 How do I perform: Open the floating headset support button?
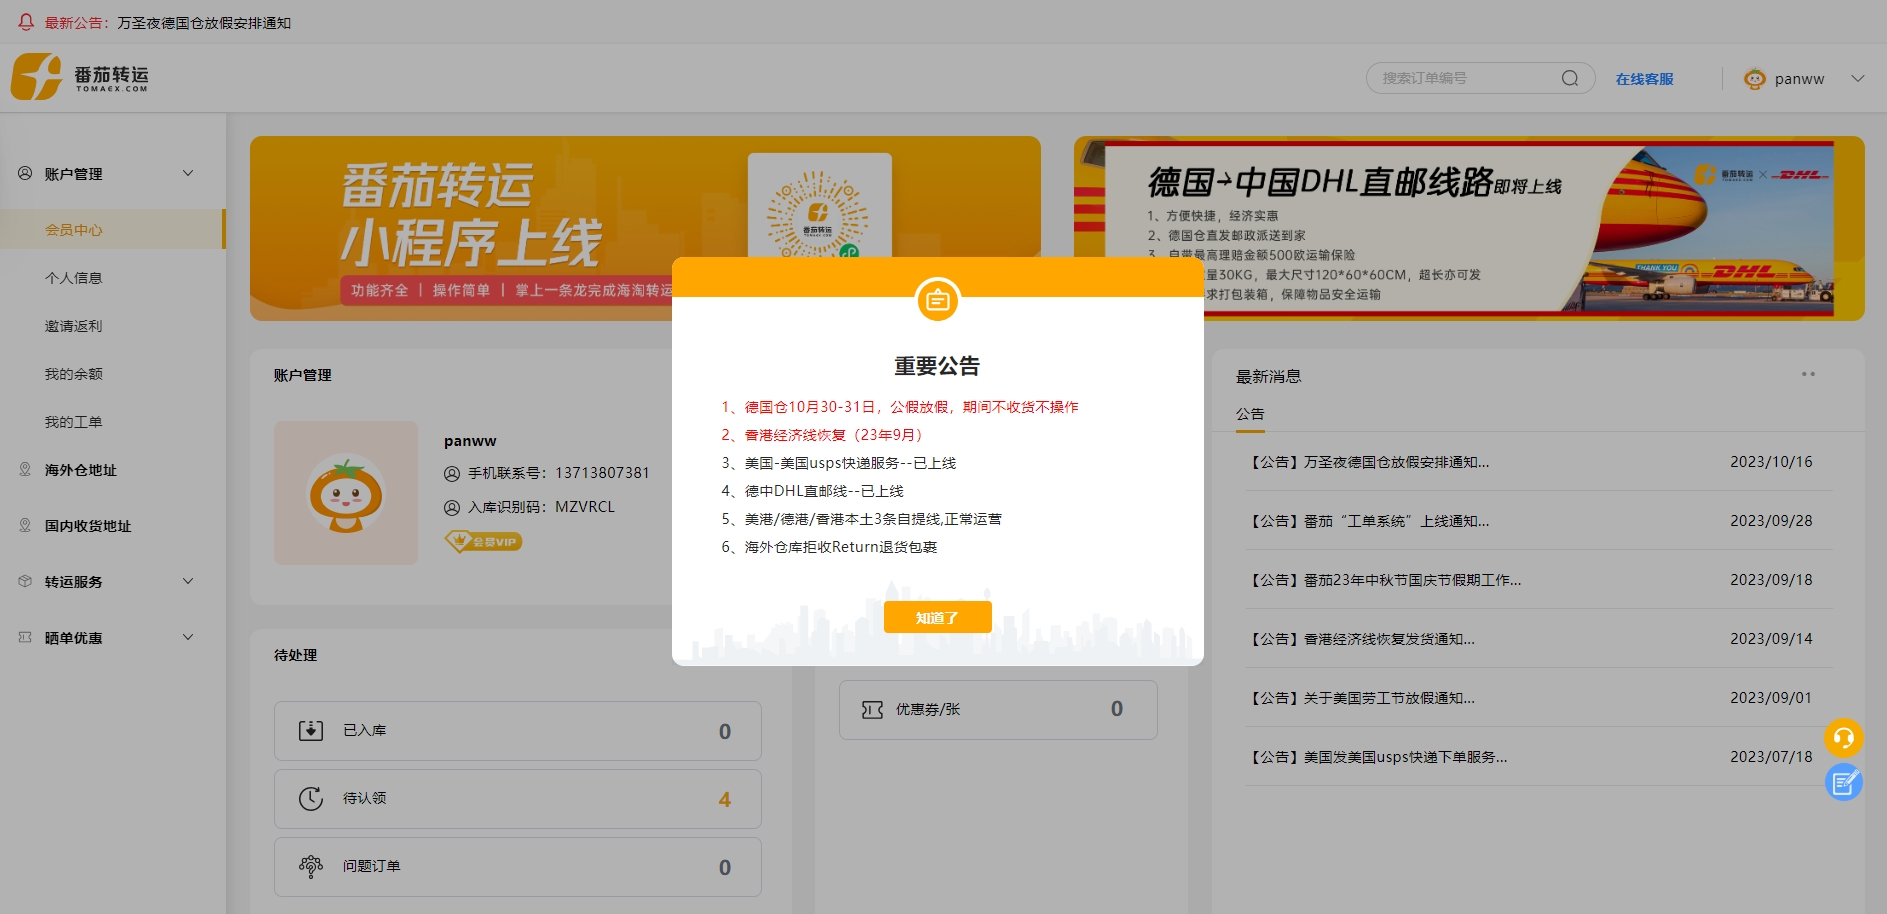pos(1843,738)
